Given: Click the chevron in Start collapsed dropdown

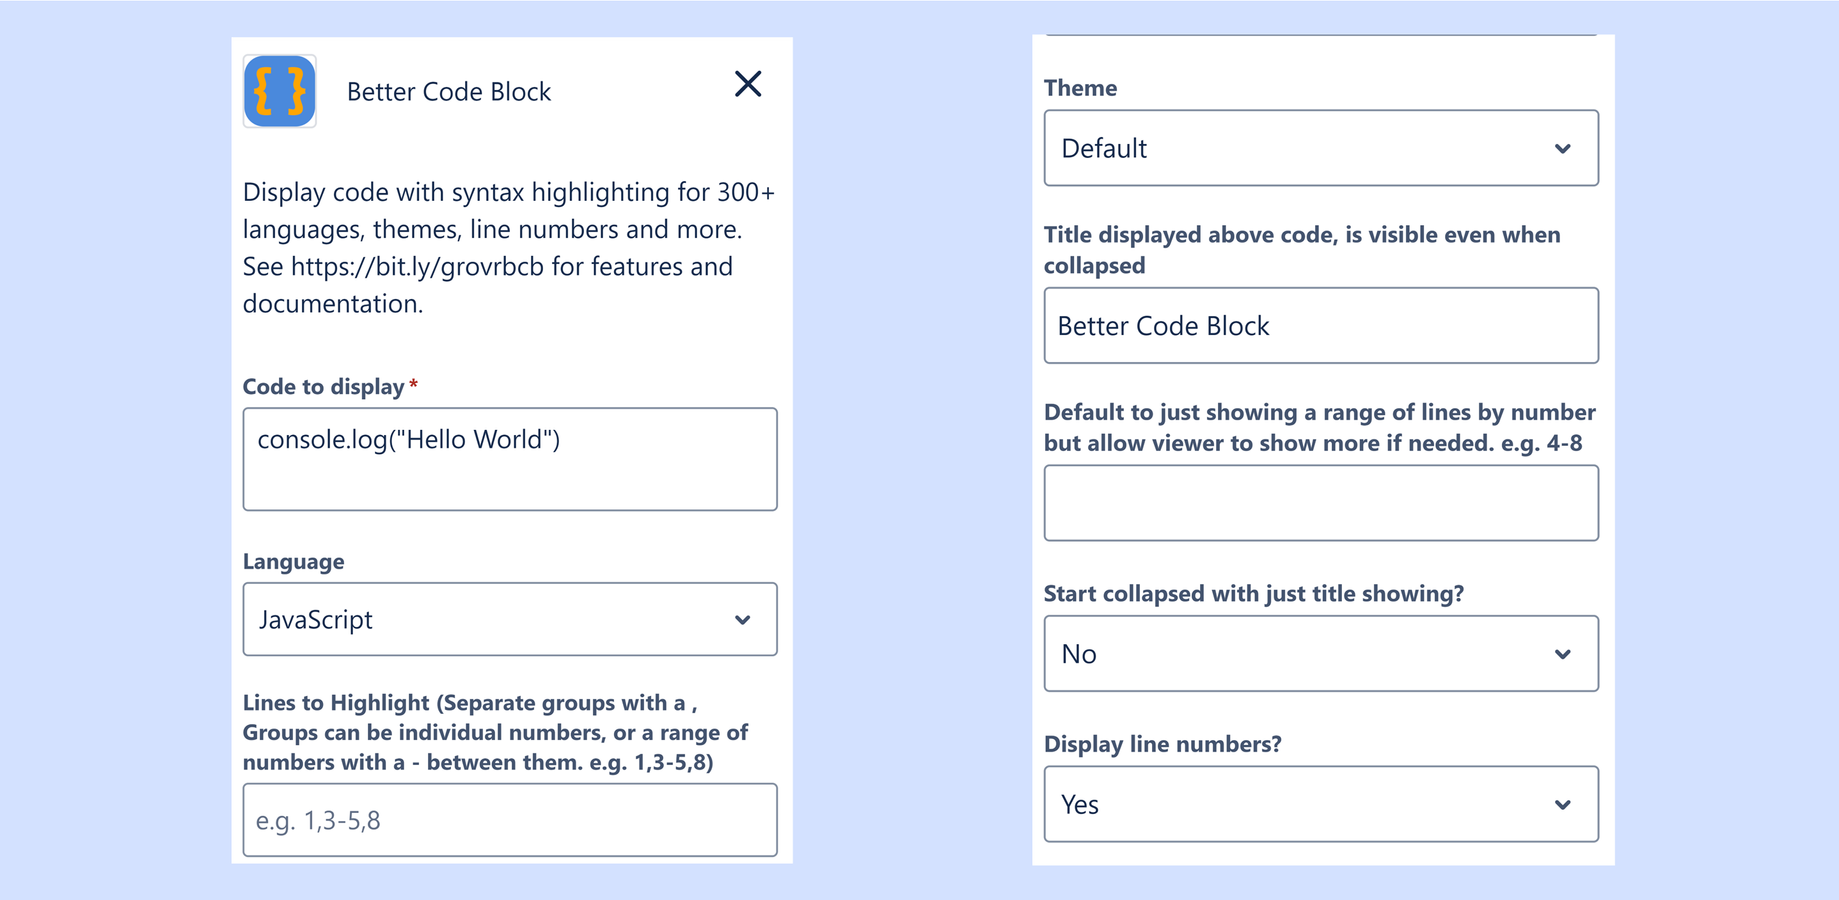Looking at the screenshot, I should (1563, 654).
